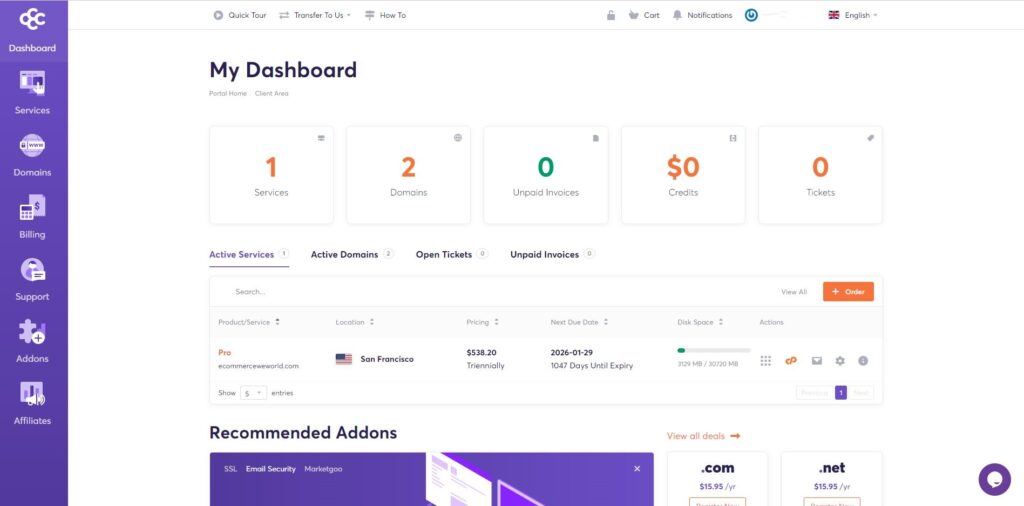Sort services by Disk Space column
The height and width of the screenshot is (506, 1024).
point(700,322)
